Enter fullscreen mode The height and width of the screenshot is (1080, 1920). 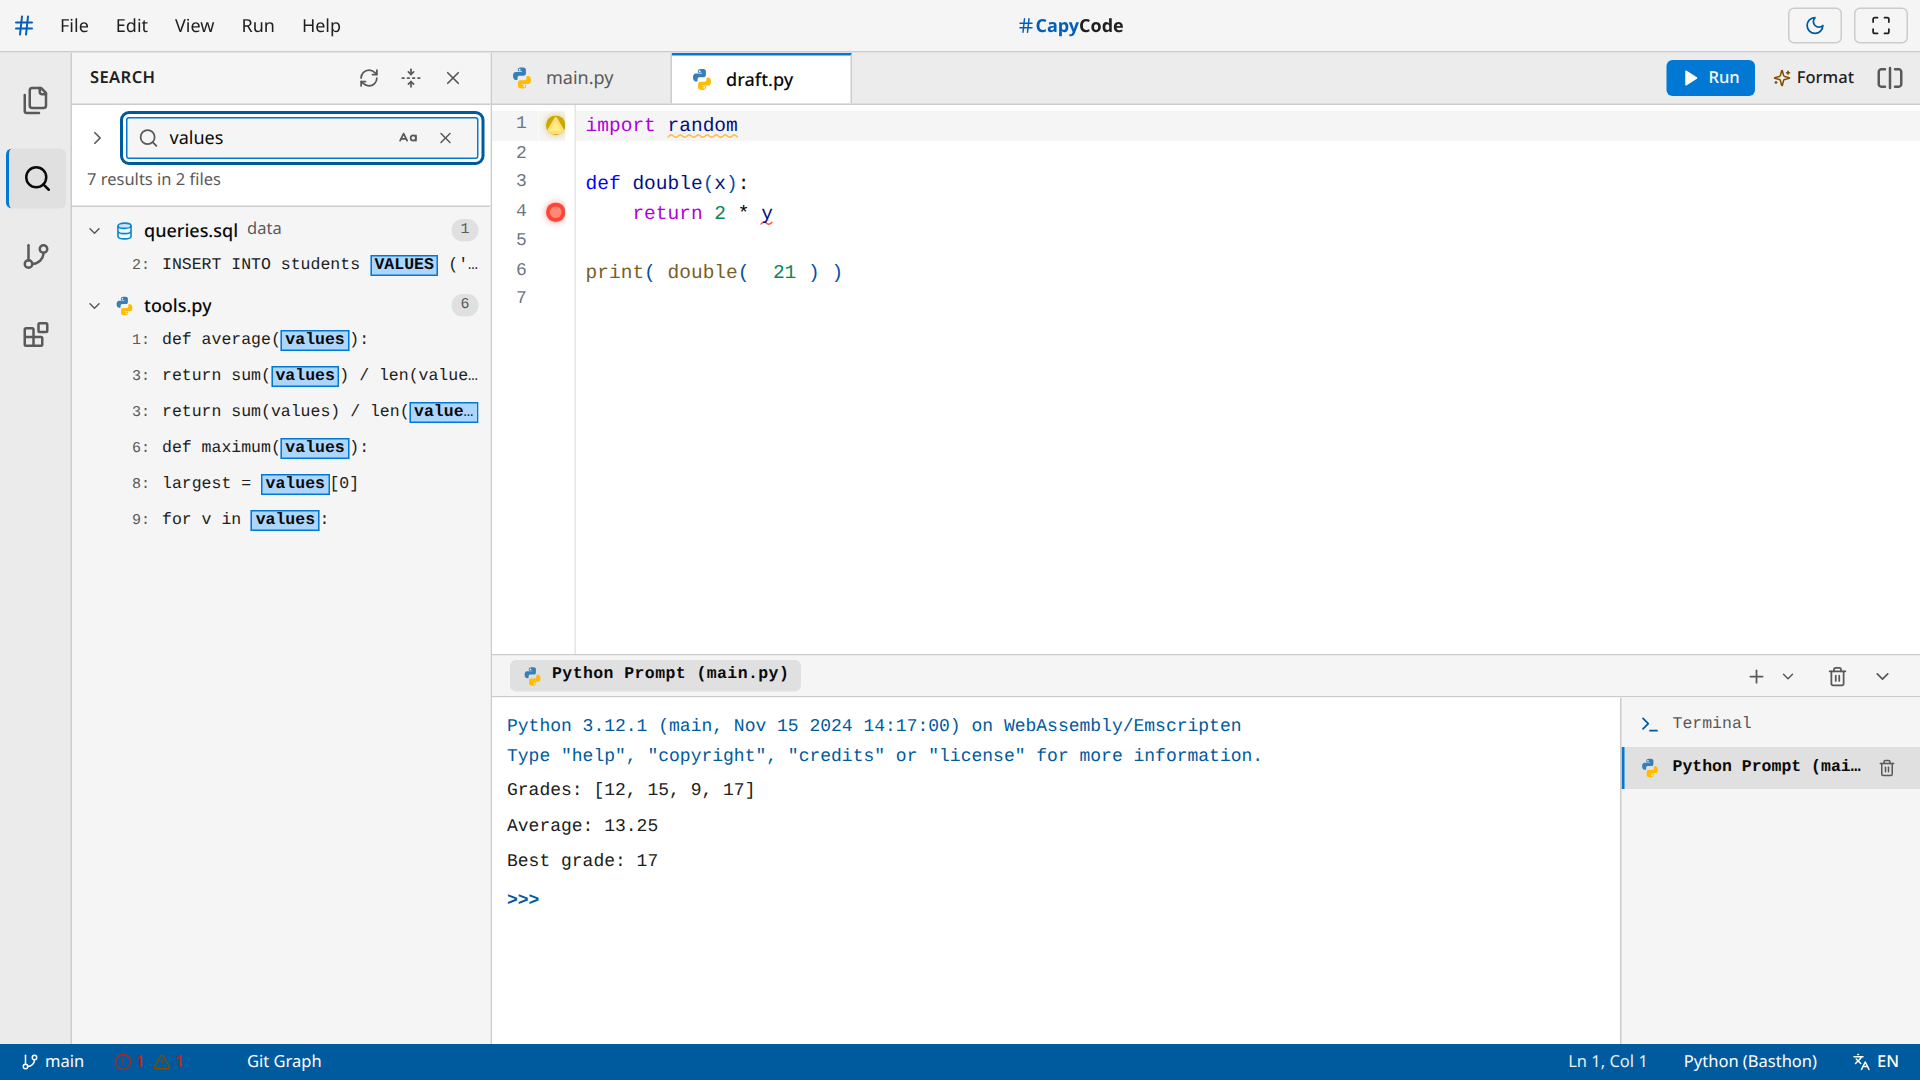click(1880, 26)
